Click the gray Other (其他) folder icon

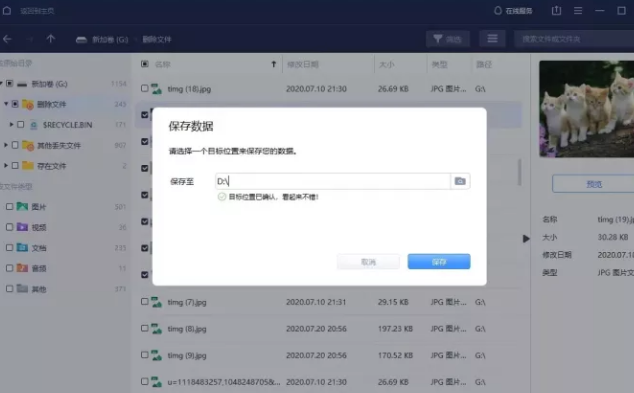(22, 289)
